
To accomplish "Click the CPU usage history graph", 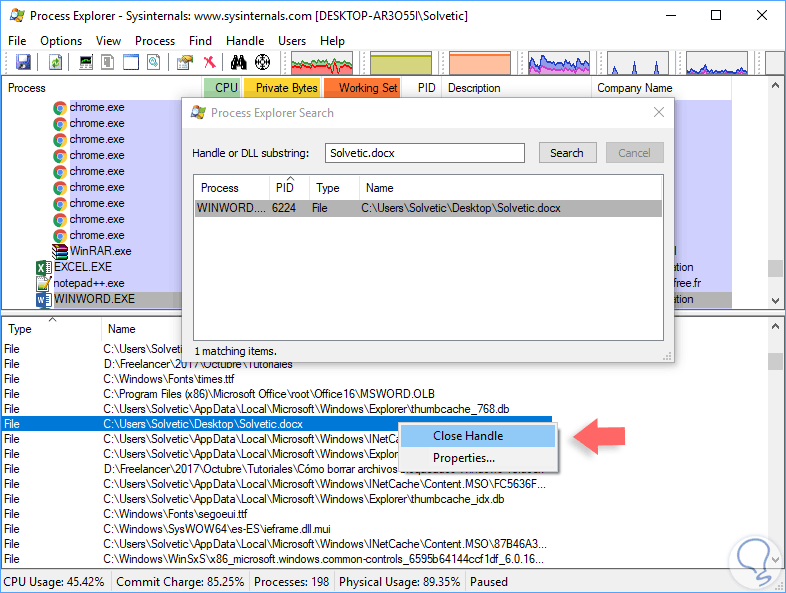I will pyautogui.click(x=322, y=63).
